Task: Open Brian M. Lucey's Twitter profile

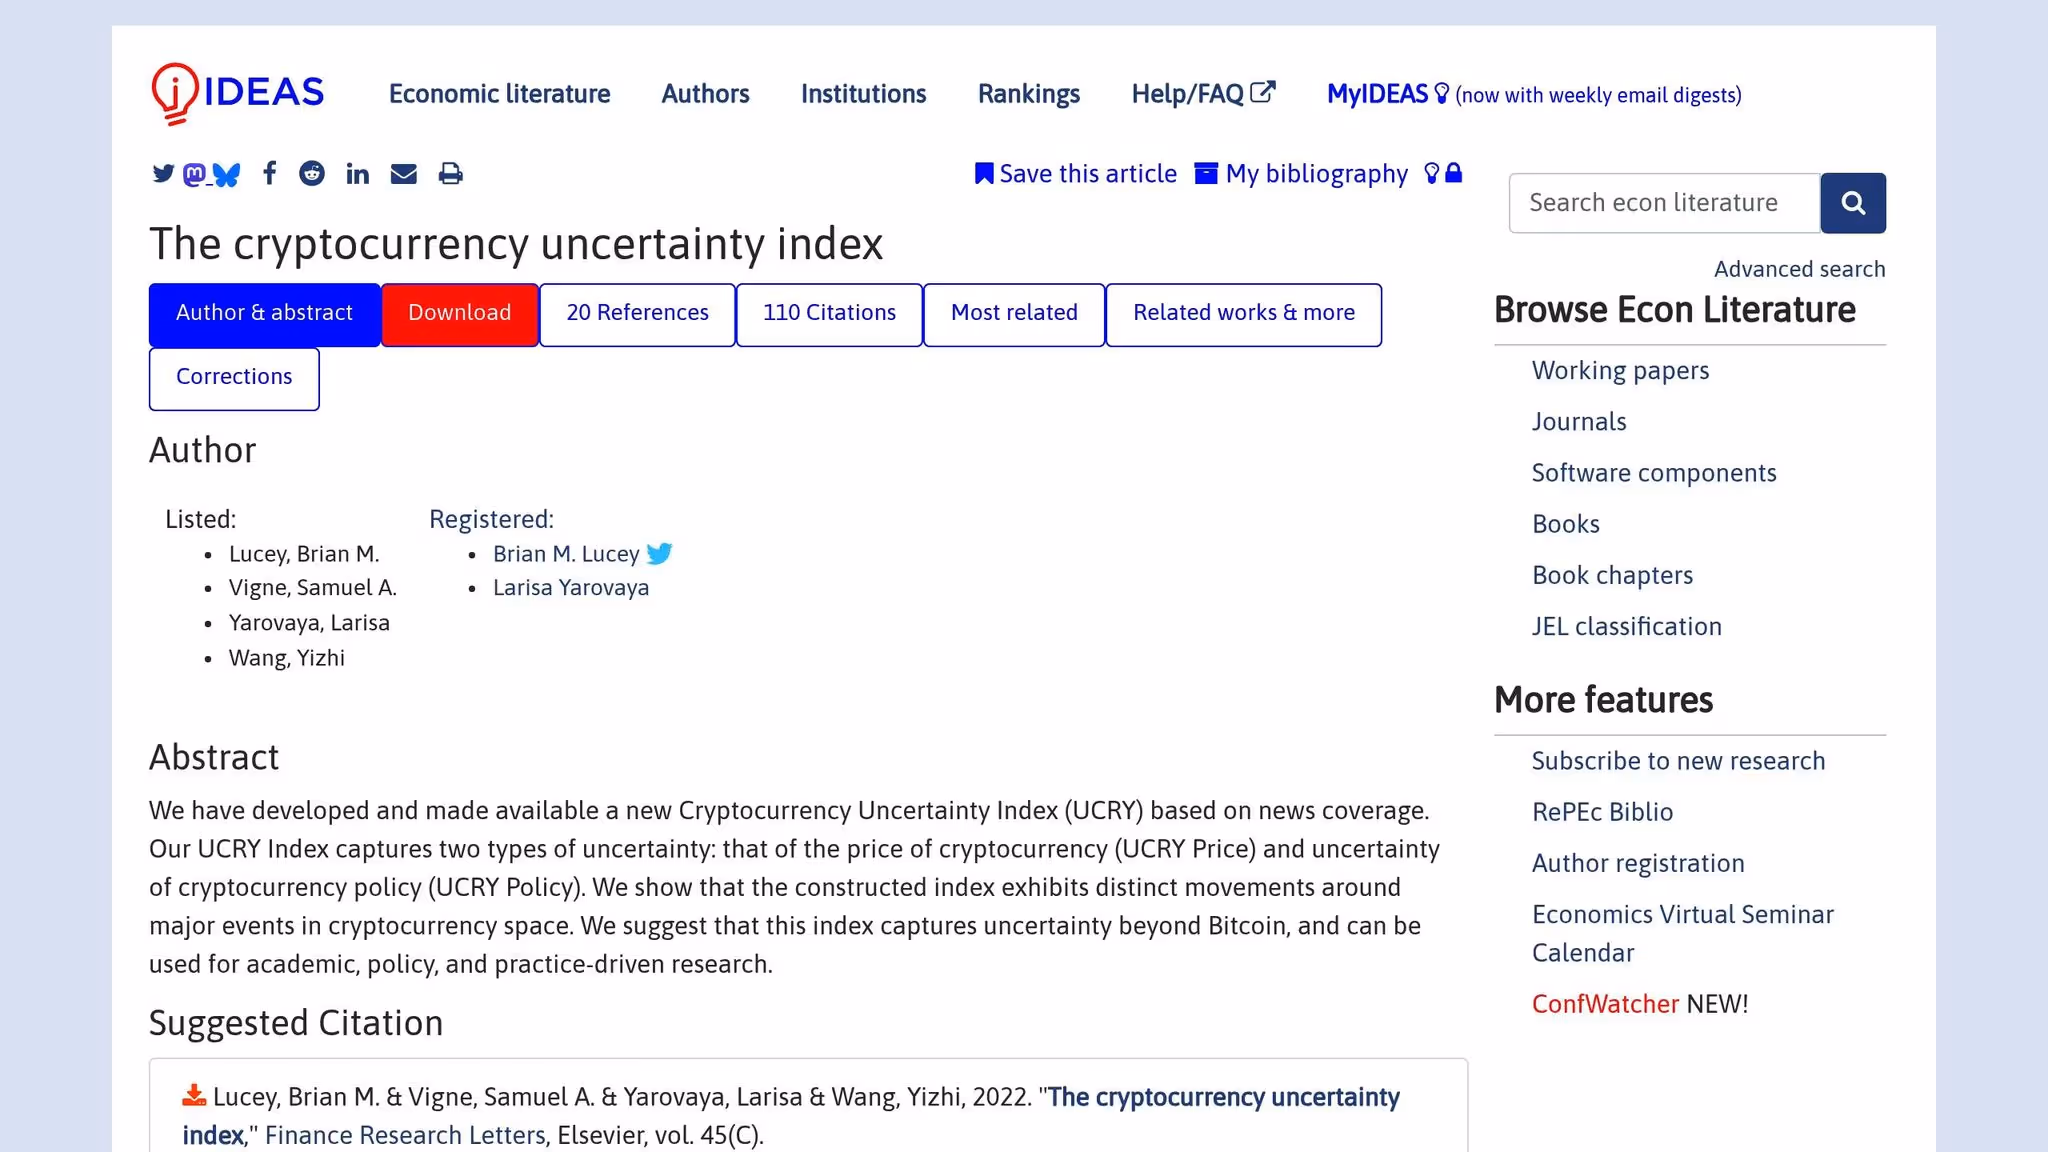Action: point(661,553)
